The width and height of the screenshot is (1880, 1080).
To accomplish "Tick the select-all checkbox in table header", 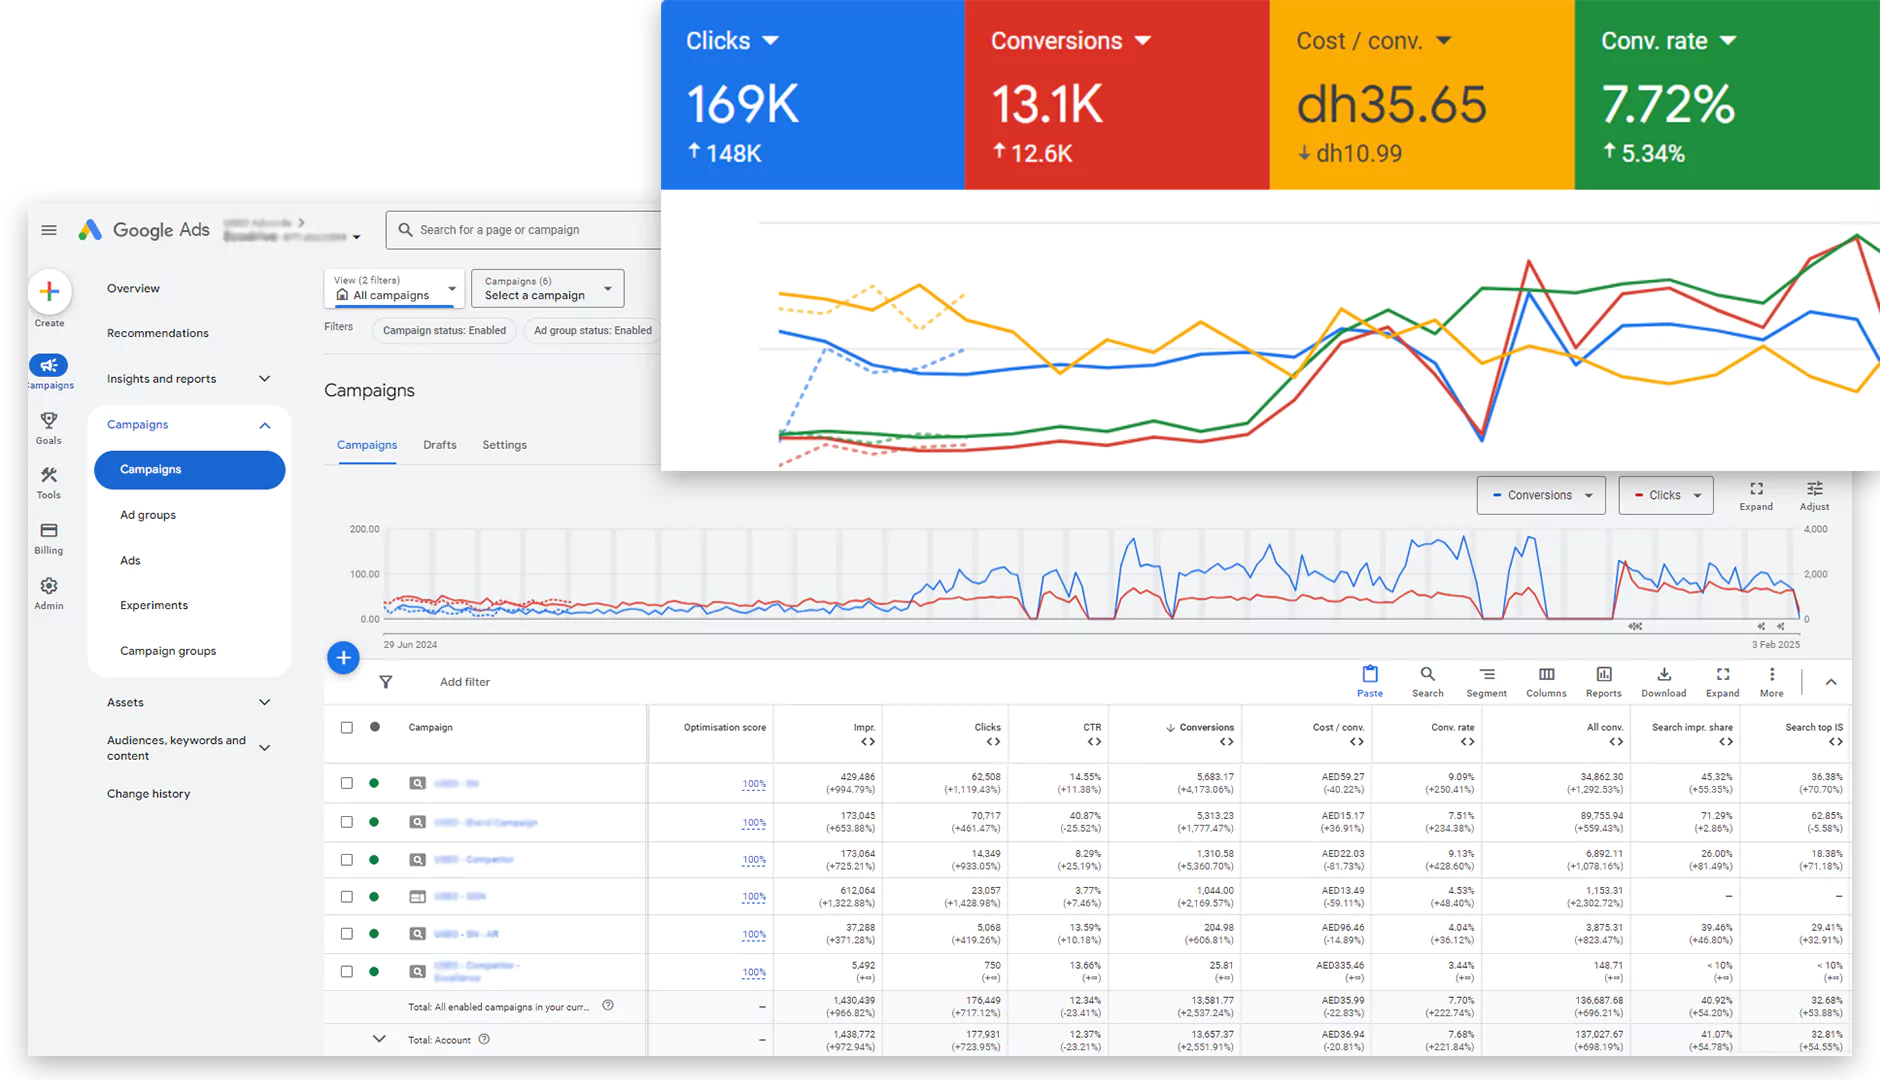I will click(347, 728).
